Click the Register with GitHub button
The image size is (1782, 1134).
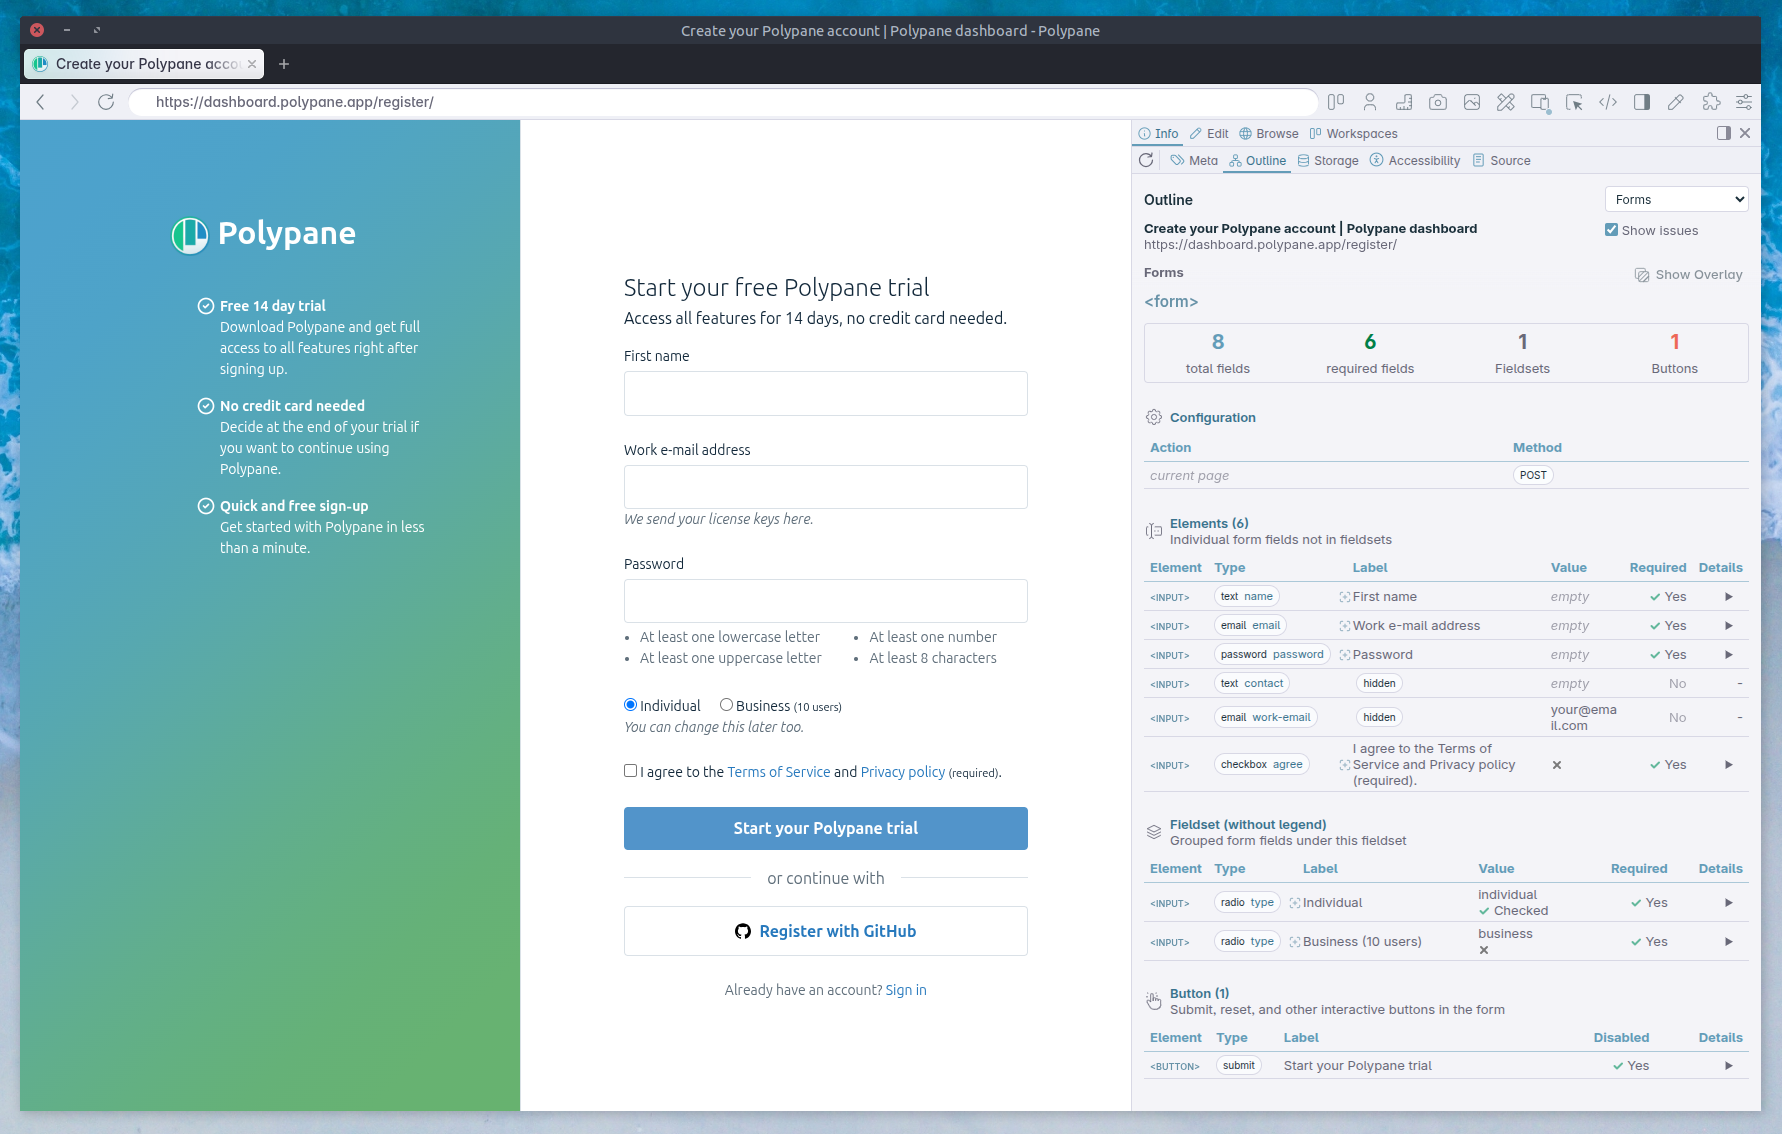coord(826,932)
